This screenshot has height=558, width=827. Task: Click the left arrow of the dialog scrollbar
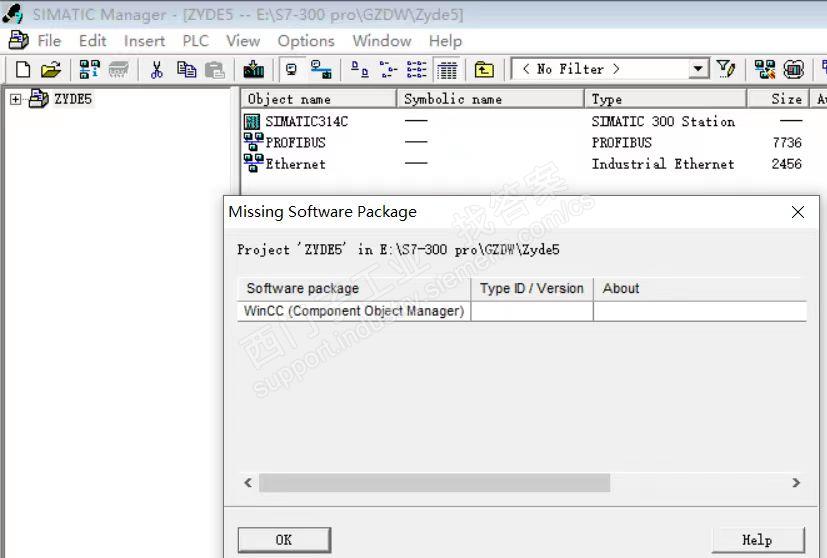[248, 483]
